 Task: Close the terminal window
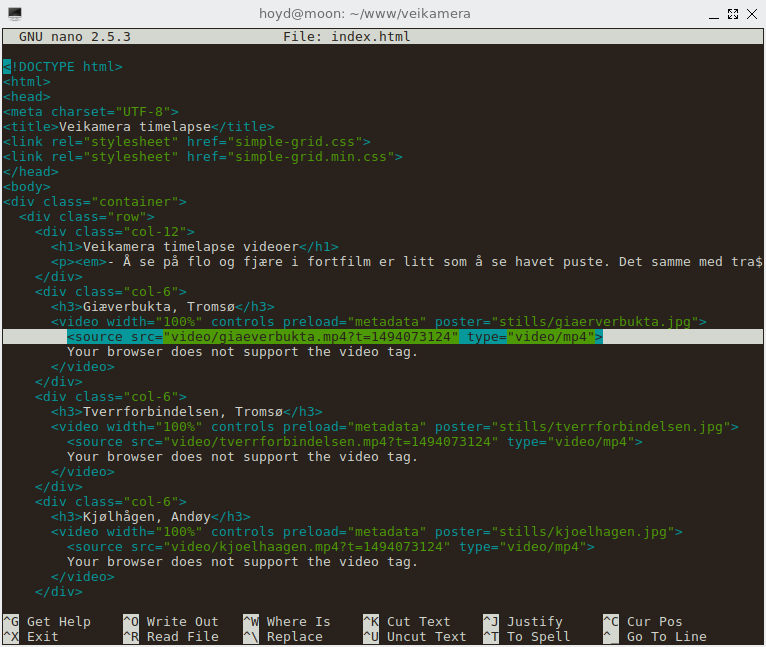point(753,13)
